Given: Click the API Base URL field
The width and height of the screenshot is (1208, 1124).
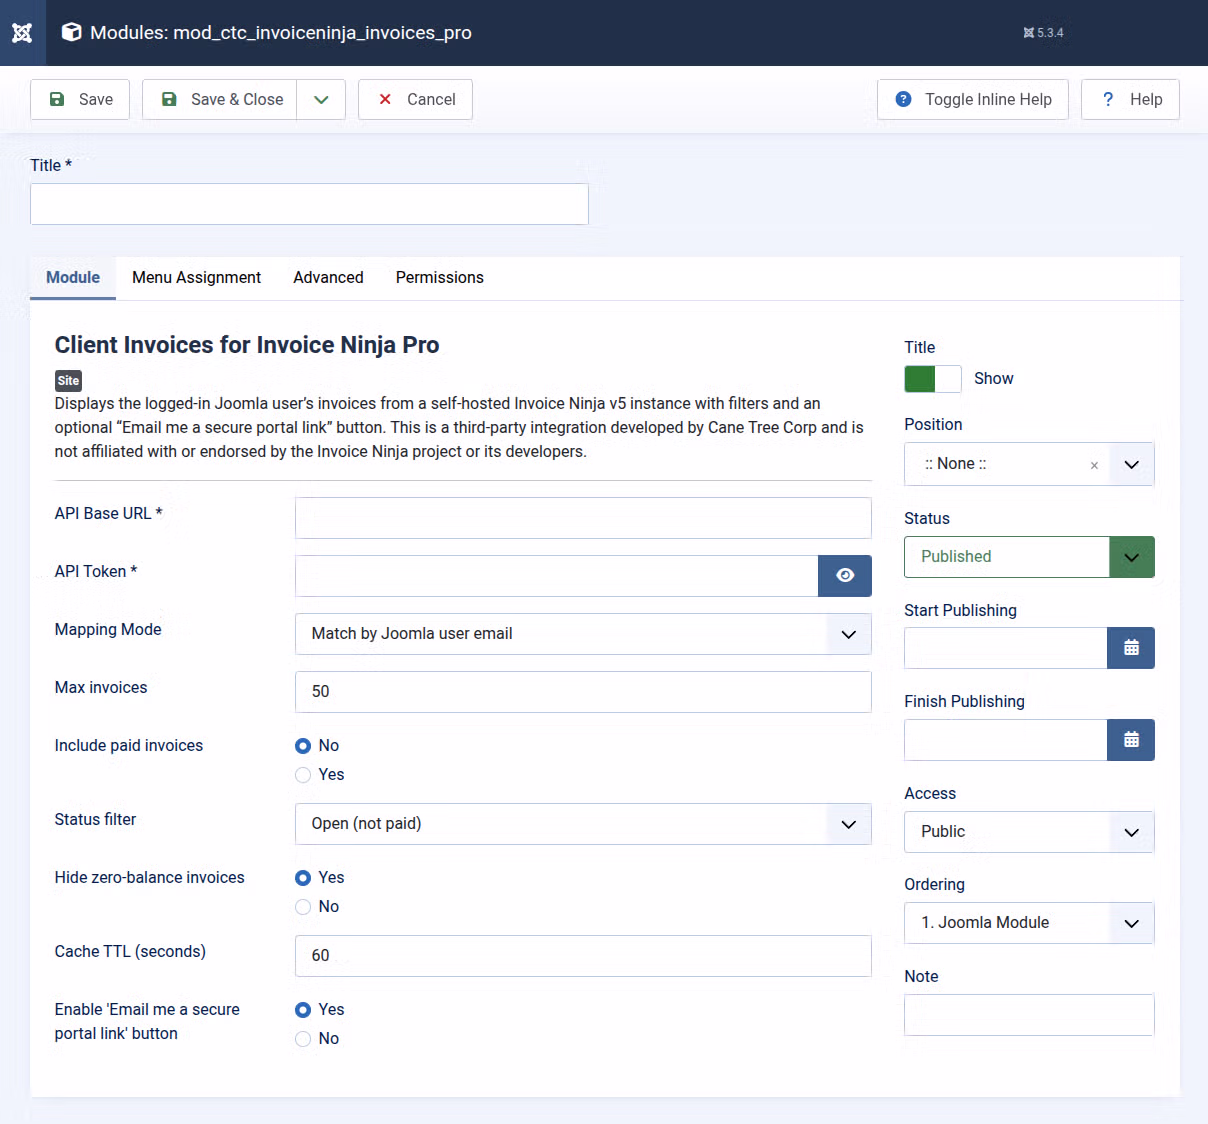Looking at the screenshot, I should pos(583,518).
